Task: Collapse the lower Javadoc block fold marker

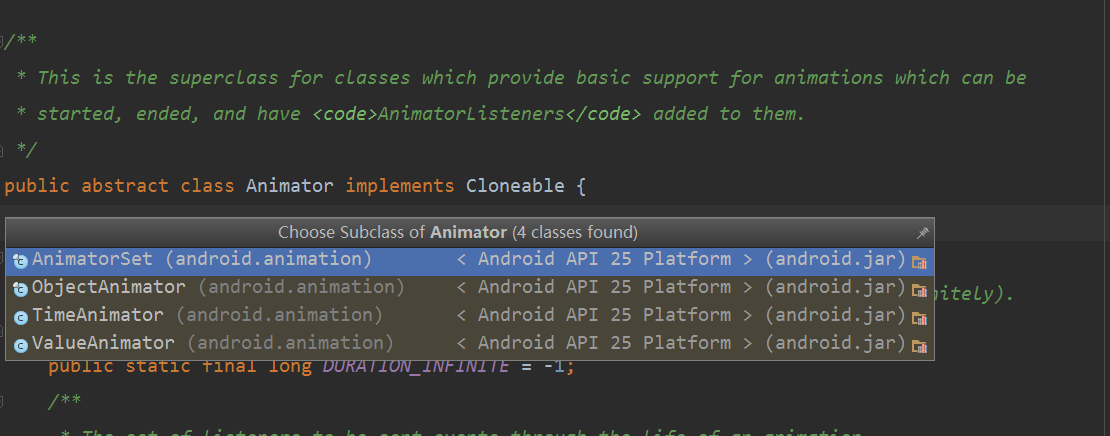Action: (2, 403)
